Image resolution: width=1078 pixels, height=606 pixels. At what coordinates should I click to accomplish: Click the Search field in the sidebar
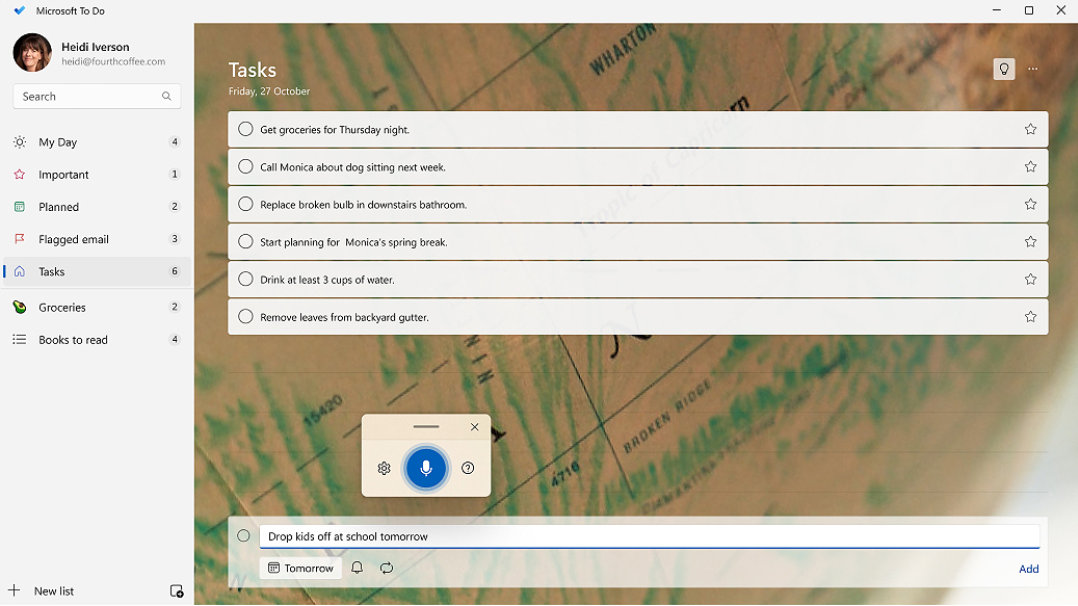[90, 96]
